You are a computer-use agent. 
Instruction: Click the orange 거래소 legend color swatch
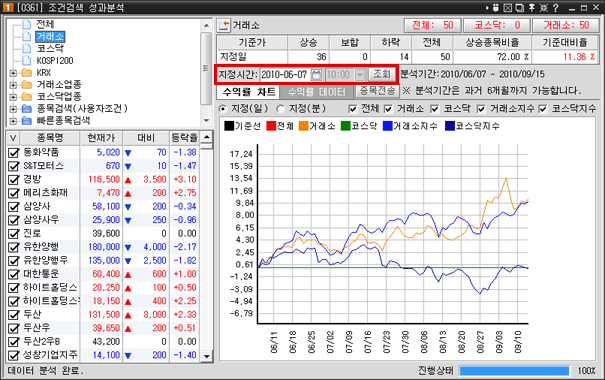click(x=304, y=126)
